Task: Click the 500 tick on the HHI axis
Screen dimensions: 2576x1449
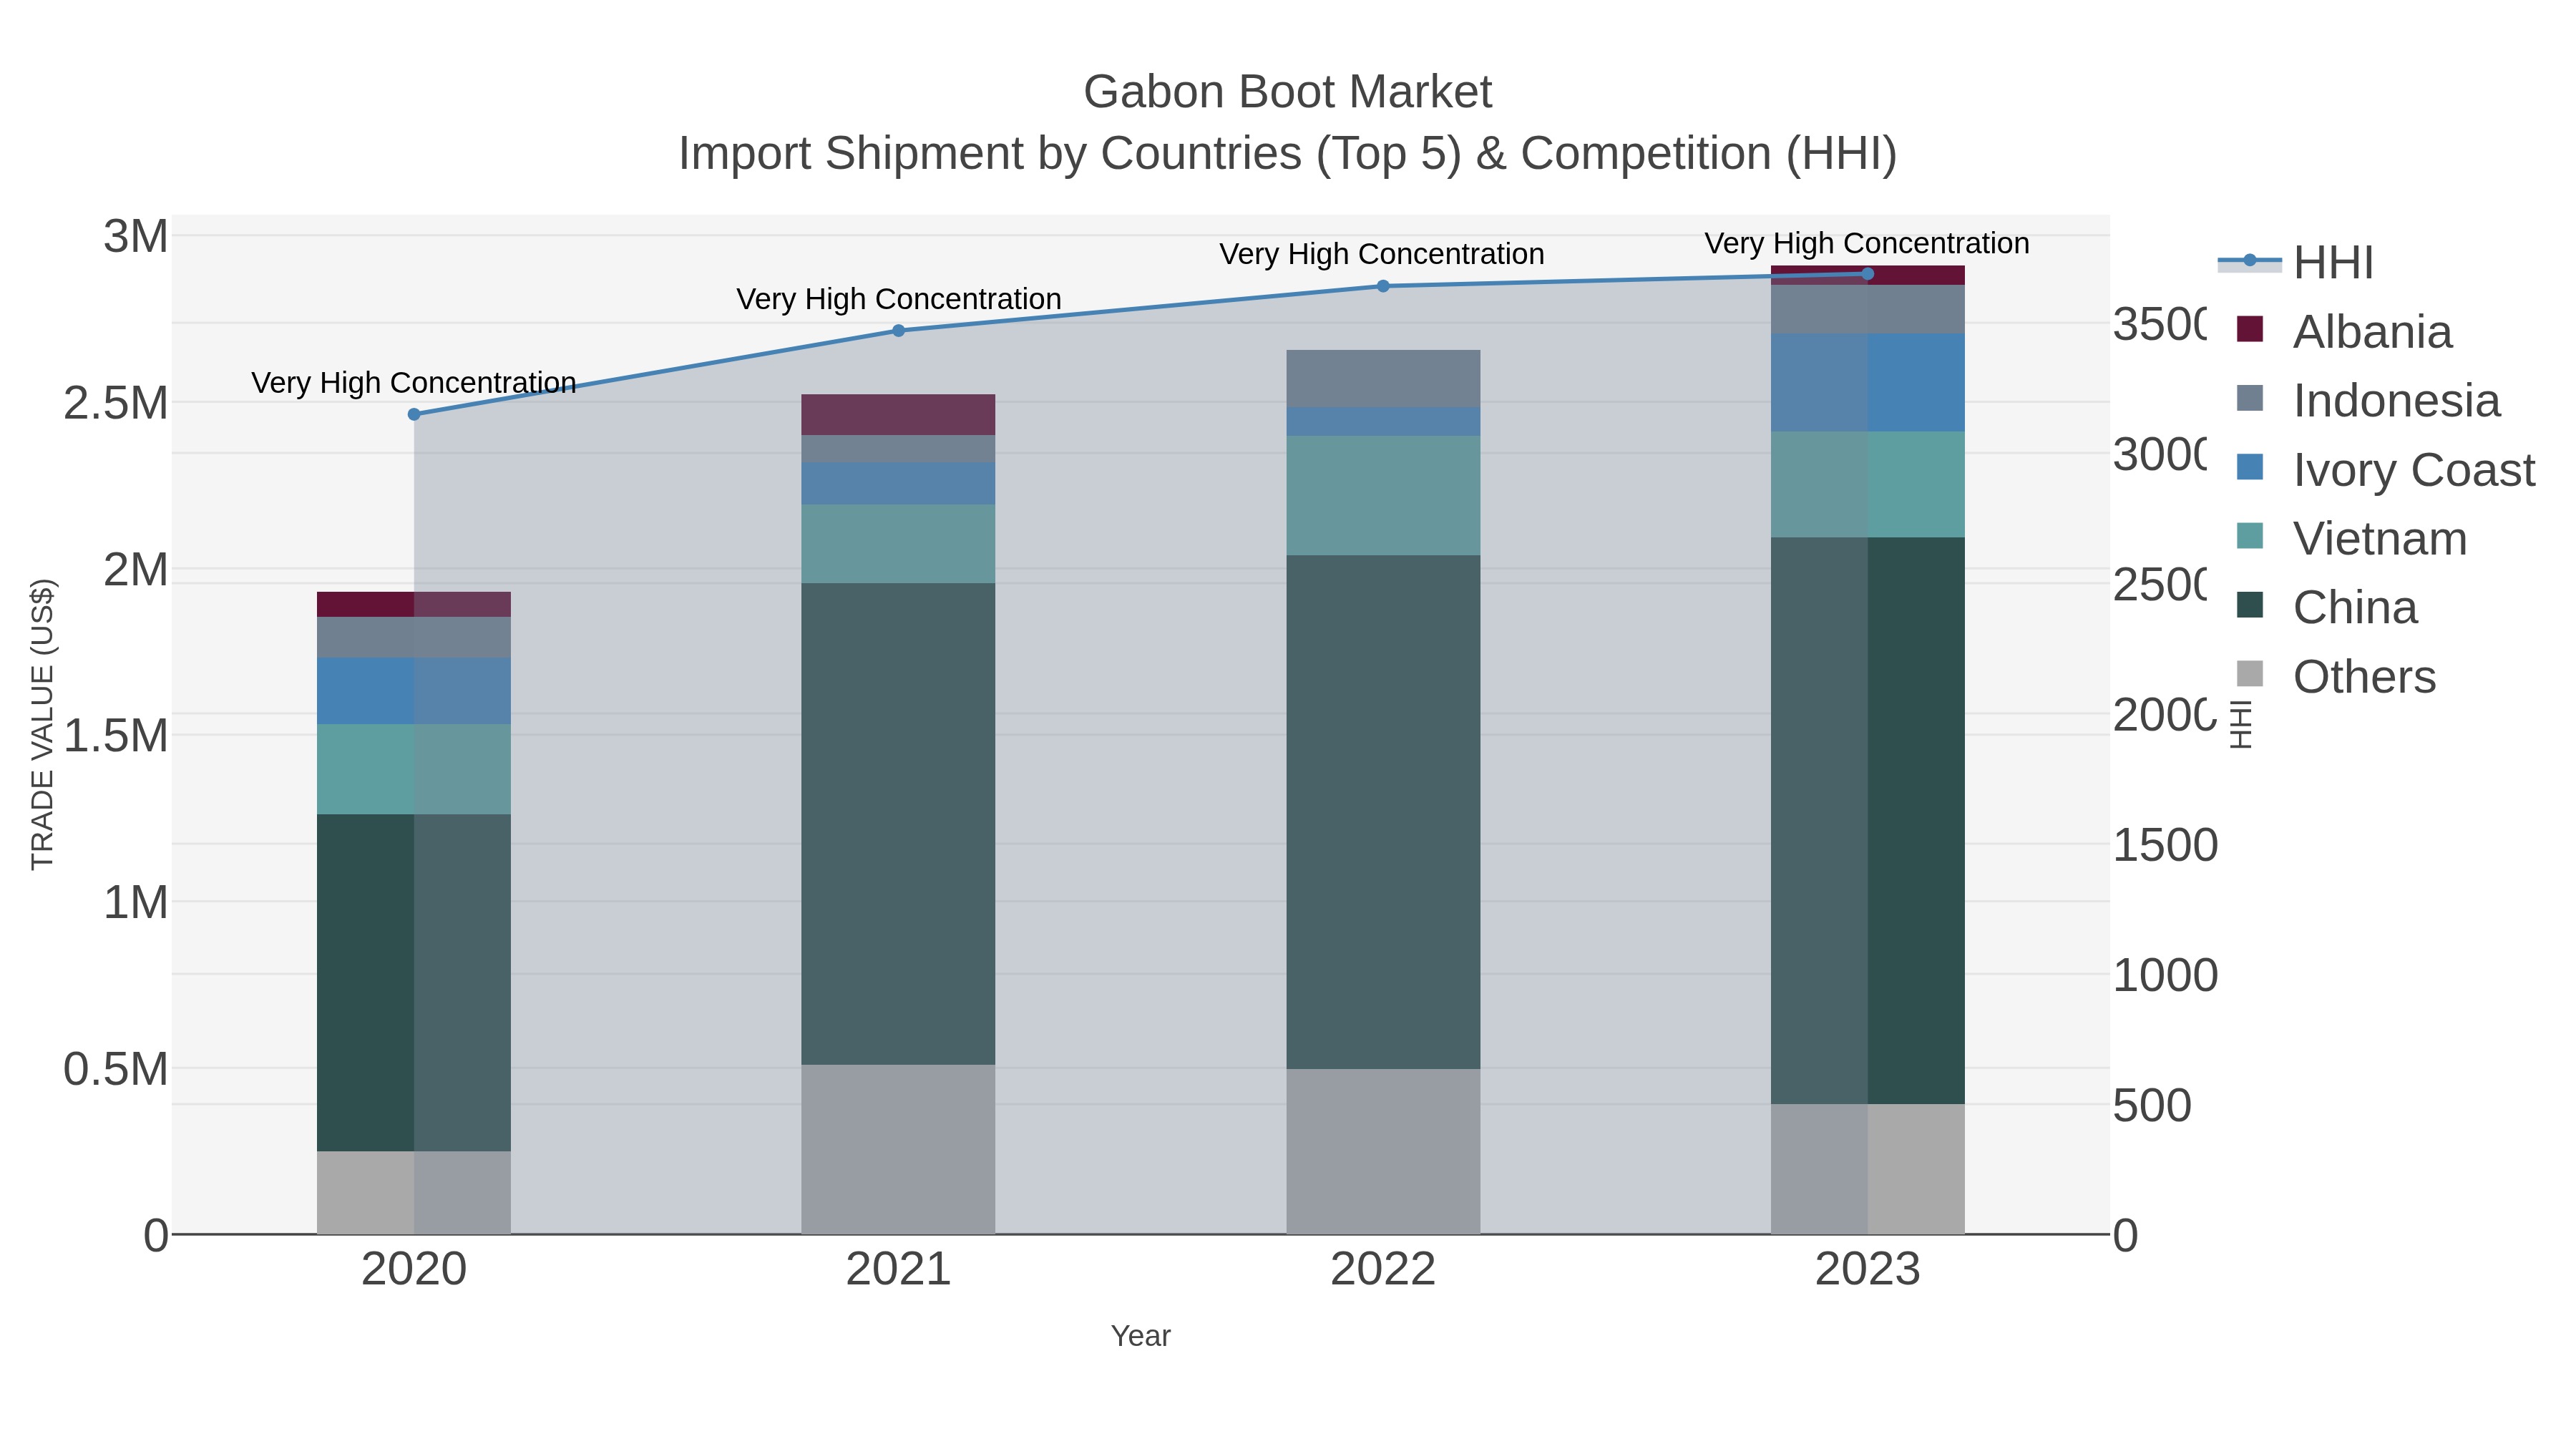Action: coord(2152,1105)
